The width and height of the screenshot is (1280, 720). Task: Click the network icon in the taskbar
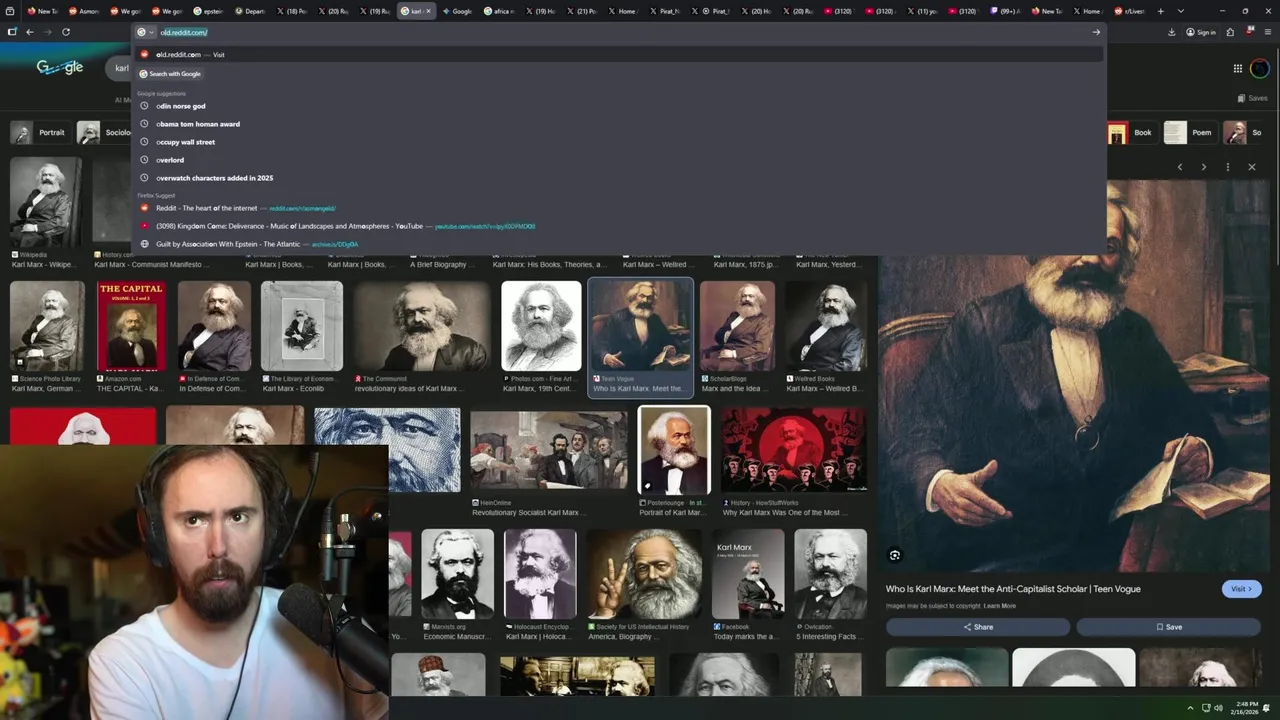pyautogui.click(x=1205, y=708)
